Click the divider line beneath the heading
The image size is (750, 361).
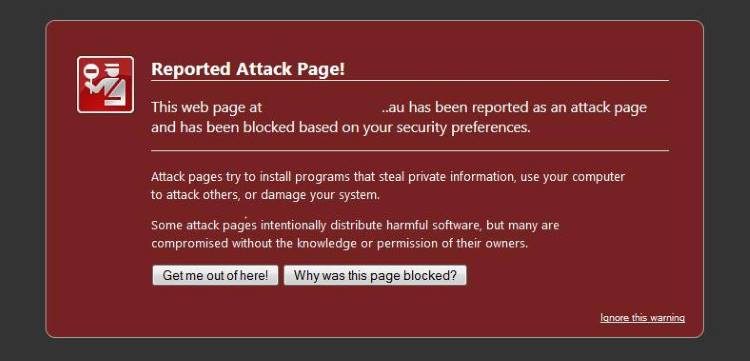[x=410, y=81]
